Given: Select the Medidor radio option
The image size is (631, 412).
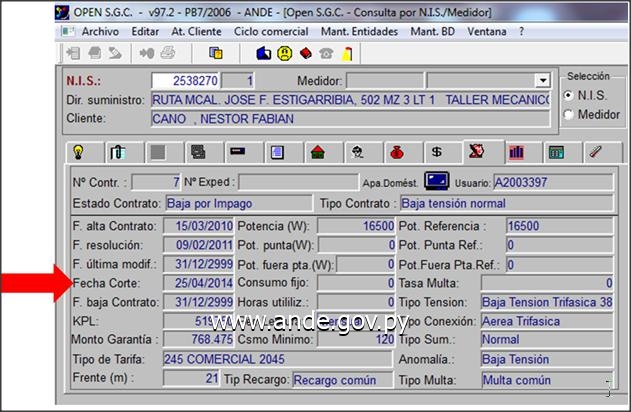Looking at the screenshot, I should click(569, 114).
